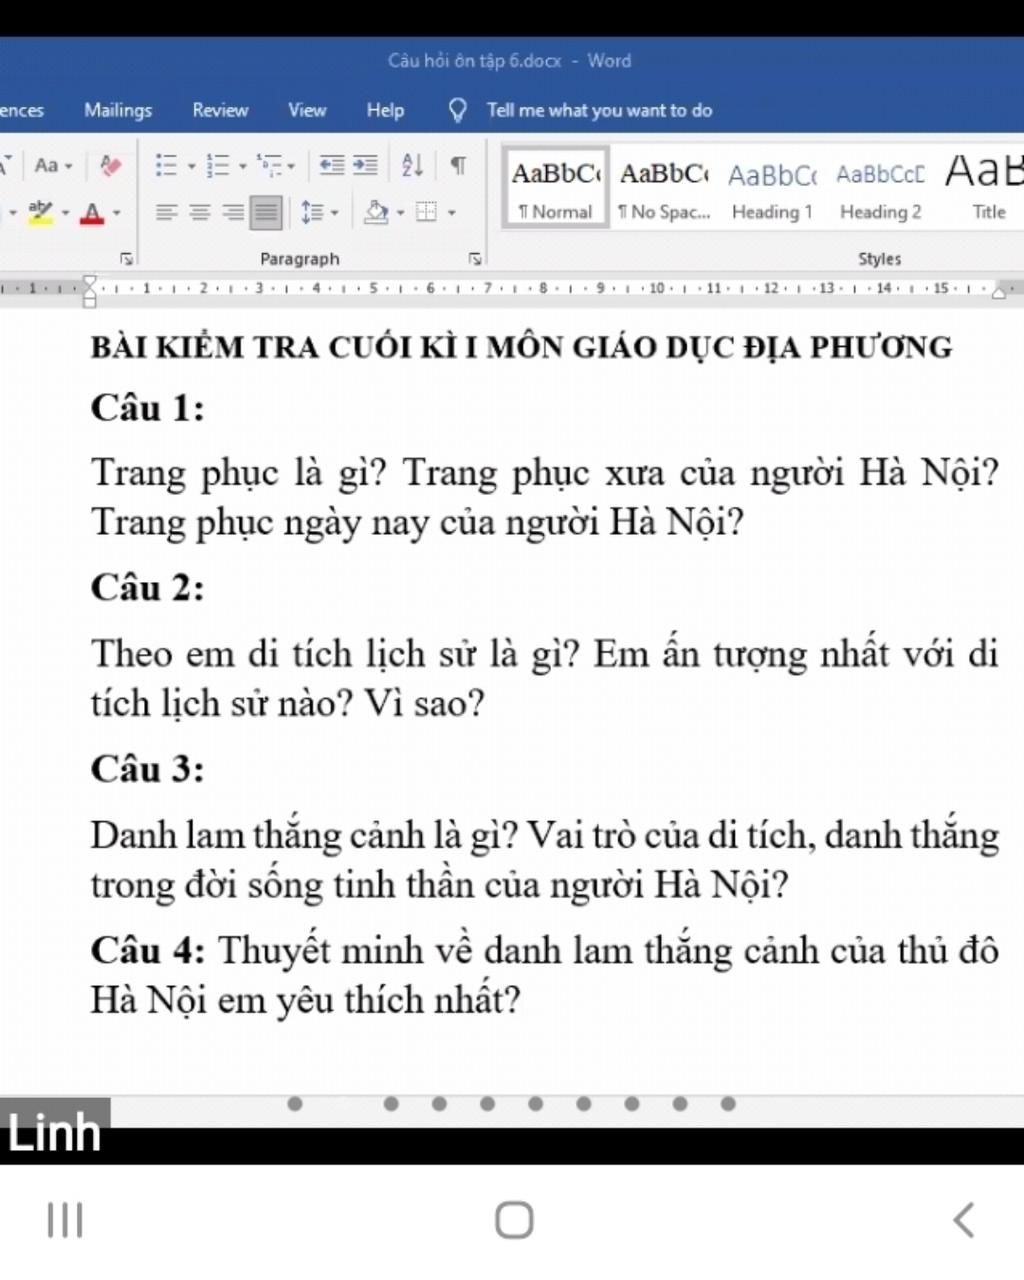Decrease paragraph indent
1024x1280 pixels.
coord(332,165)
